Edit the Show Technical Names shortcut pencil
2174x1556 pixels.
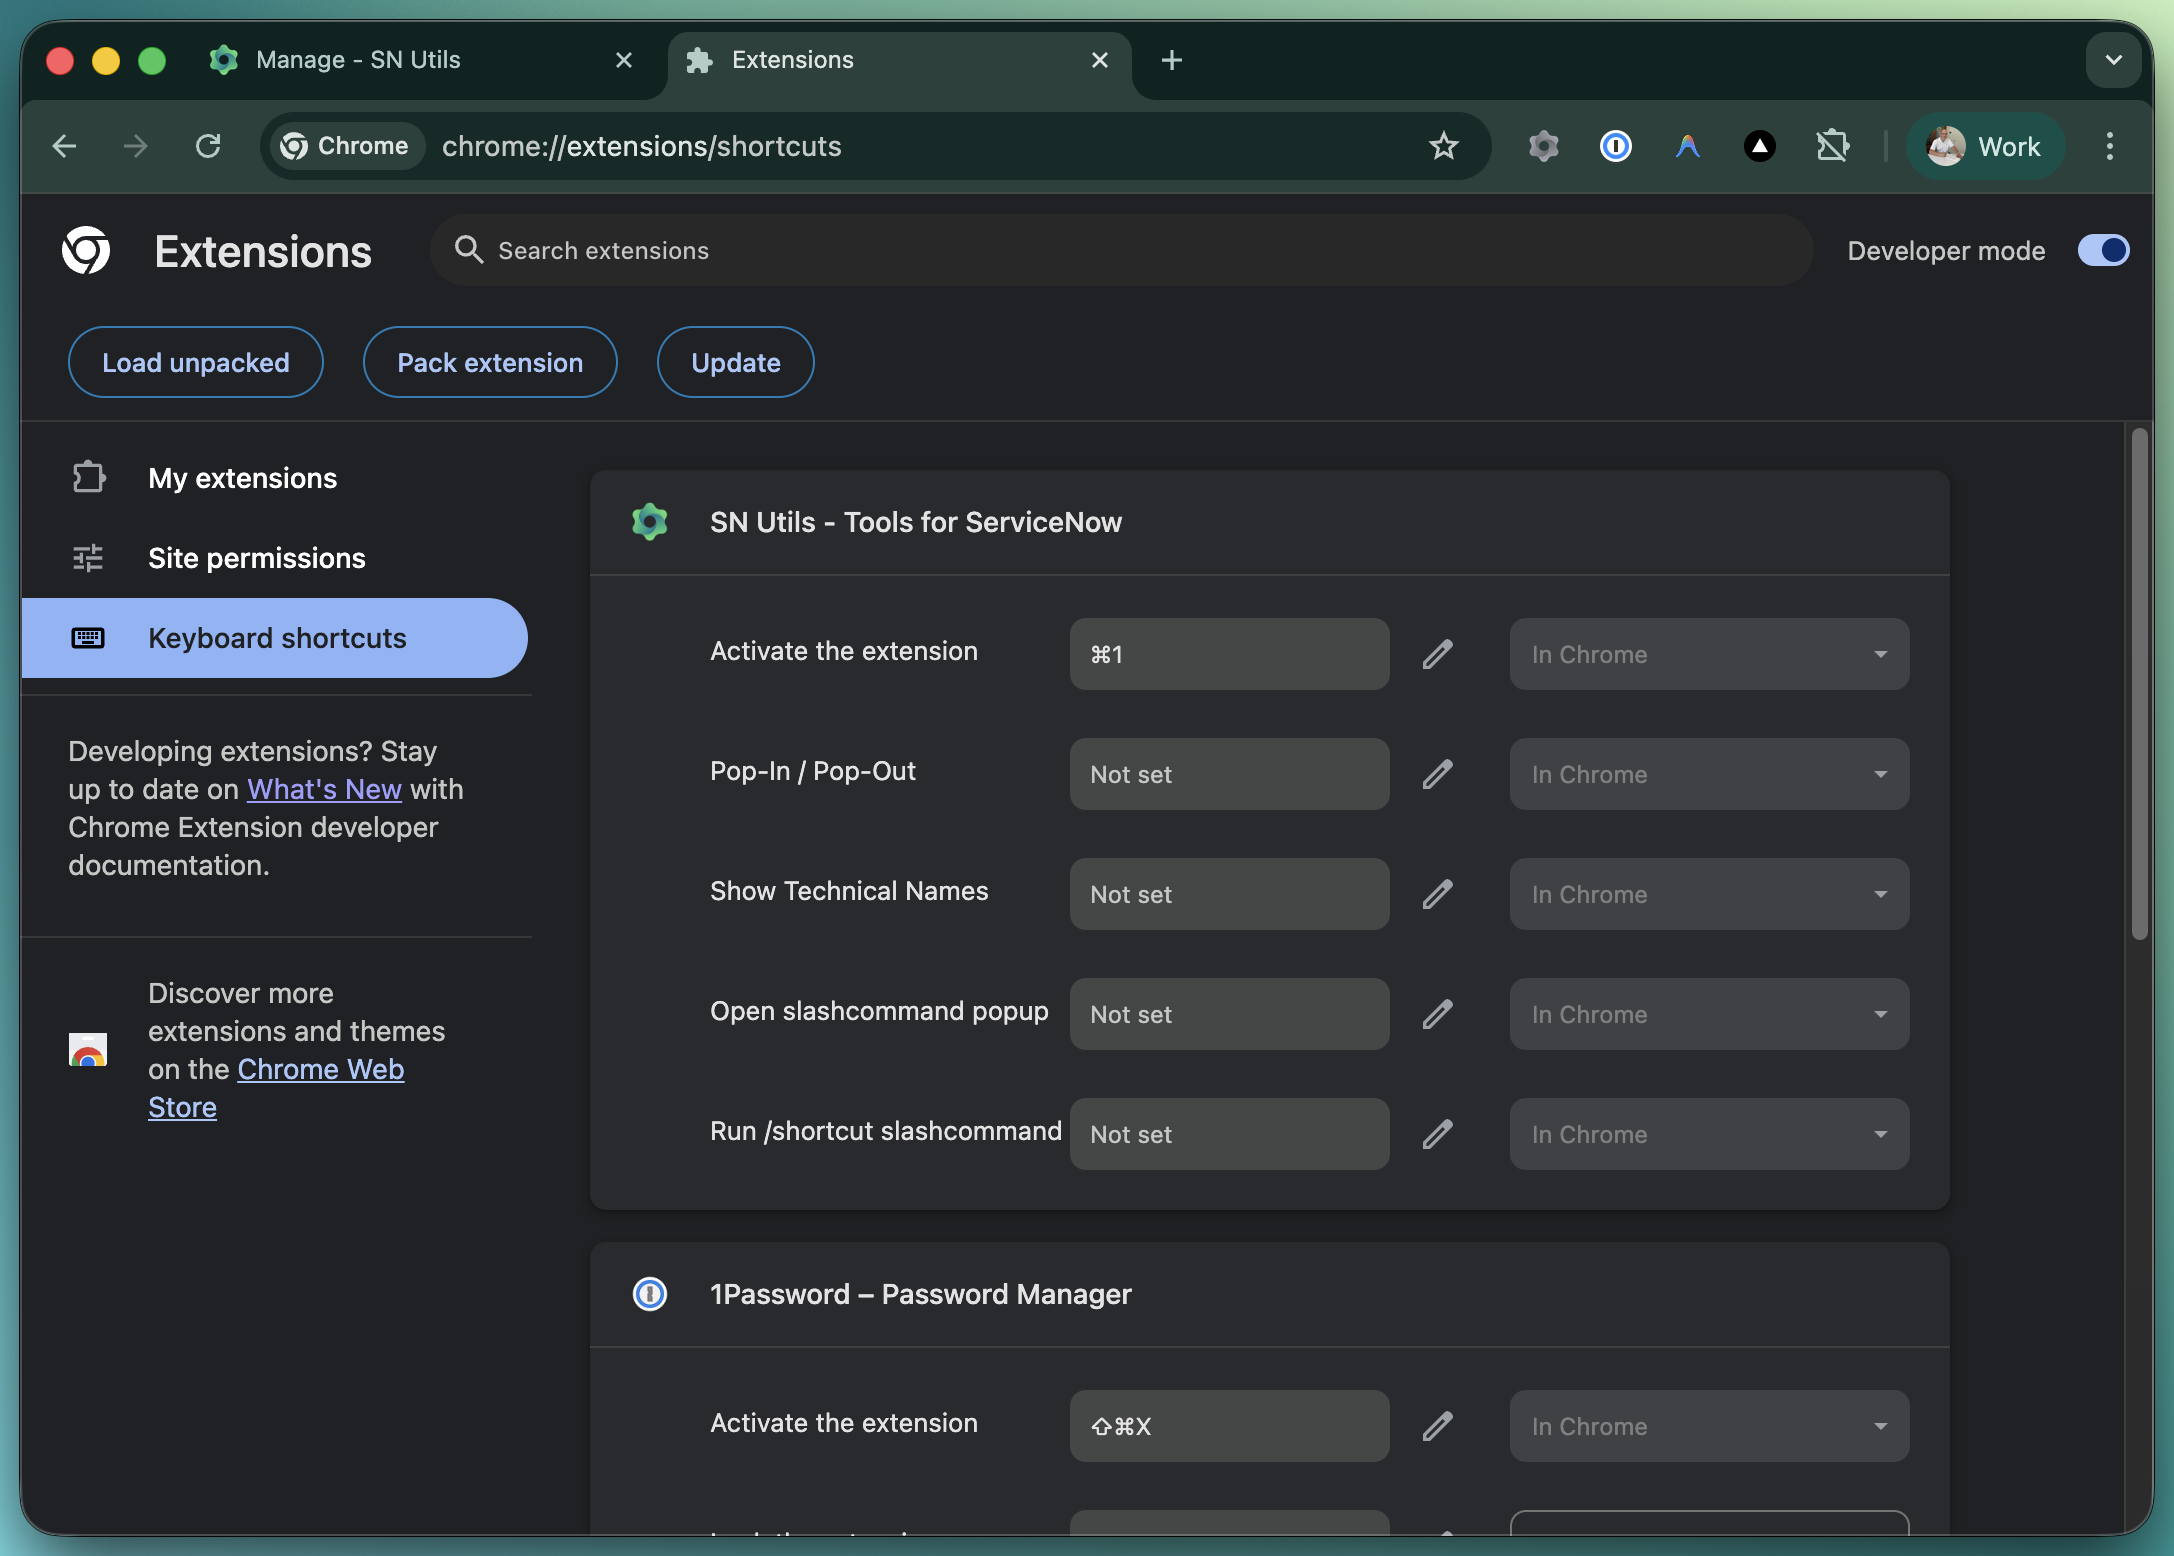click(1437, 893)
